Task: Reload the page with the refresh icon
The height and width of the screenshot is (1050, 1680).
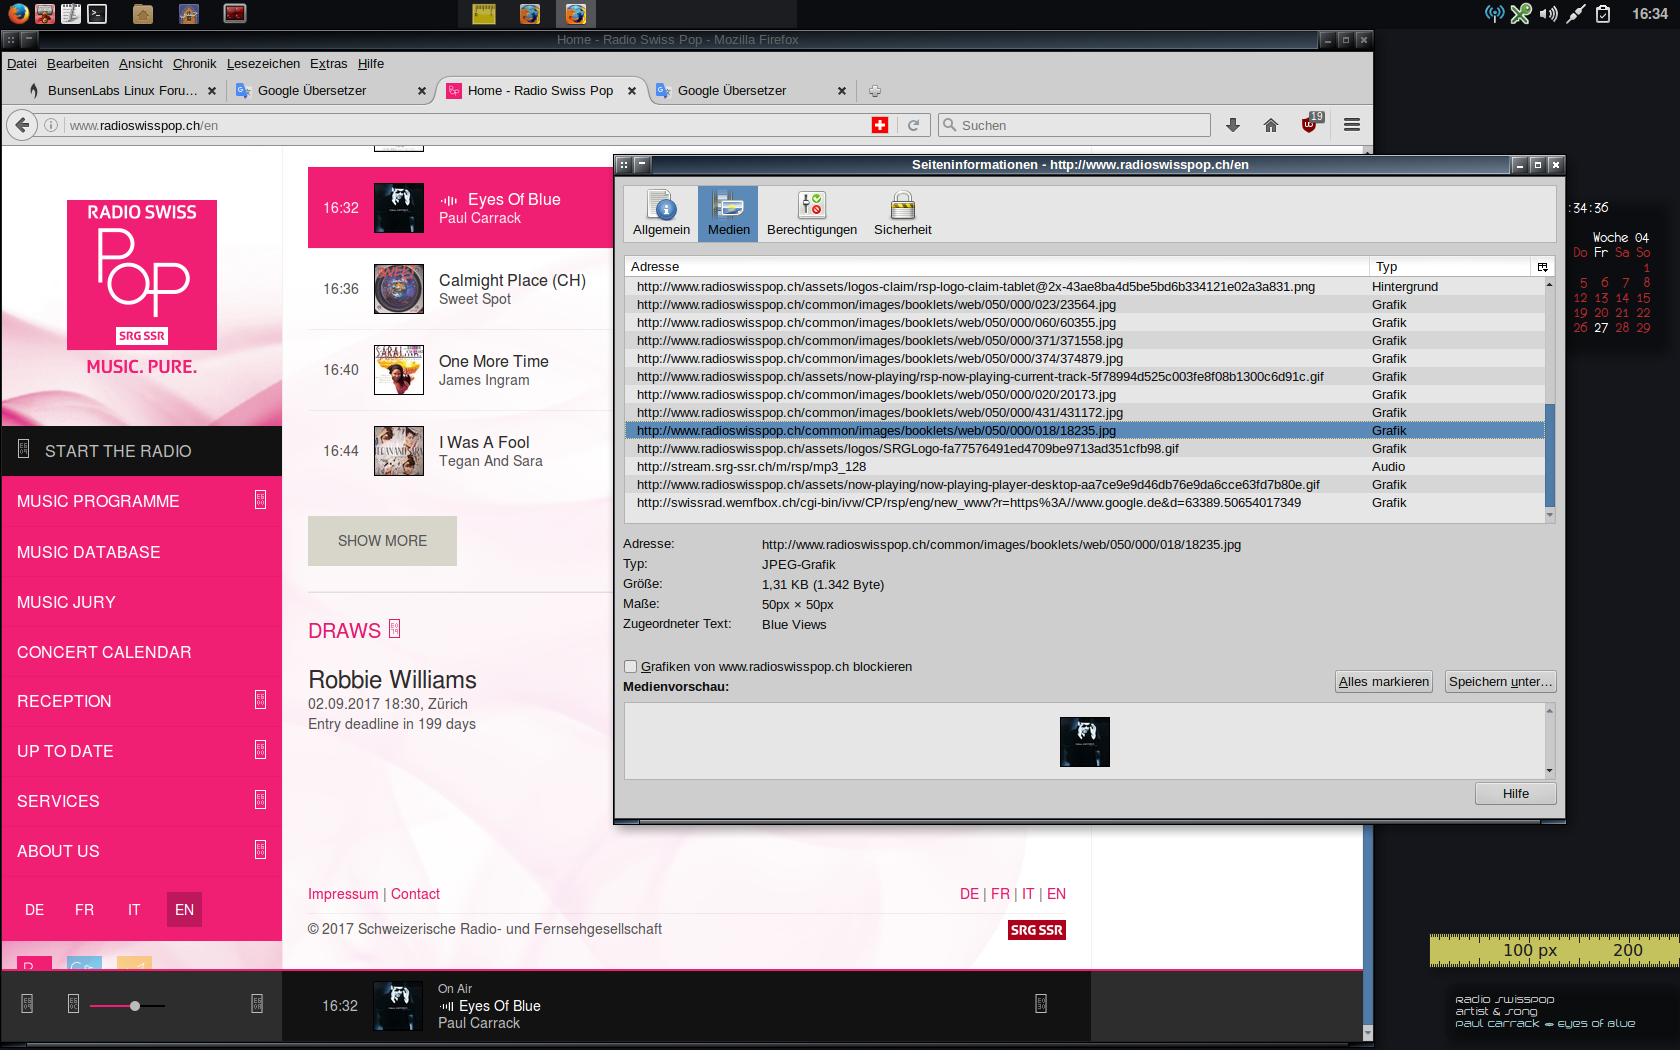Action: [x=913, y=125]
